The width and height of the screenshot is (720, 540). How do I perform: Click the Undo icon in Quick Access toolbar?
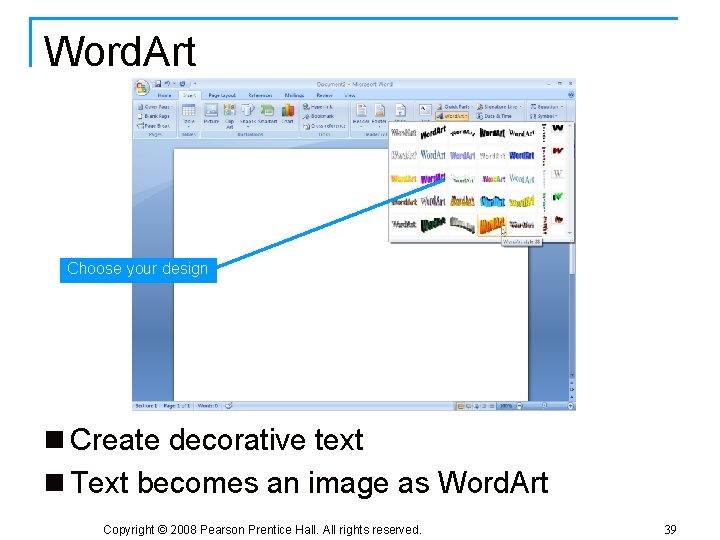167,84
